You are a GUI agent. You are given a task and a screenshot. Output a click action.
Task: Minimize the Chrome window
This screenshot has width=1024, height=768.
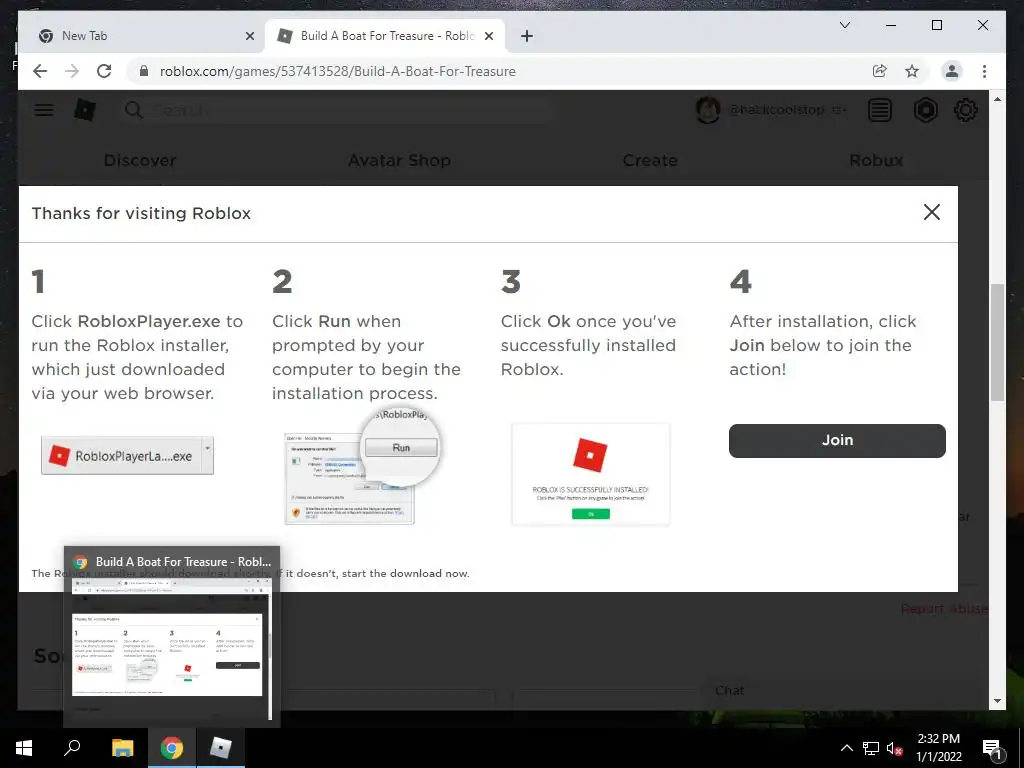891,25
